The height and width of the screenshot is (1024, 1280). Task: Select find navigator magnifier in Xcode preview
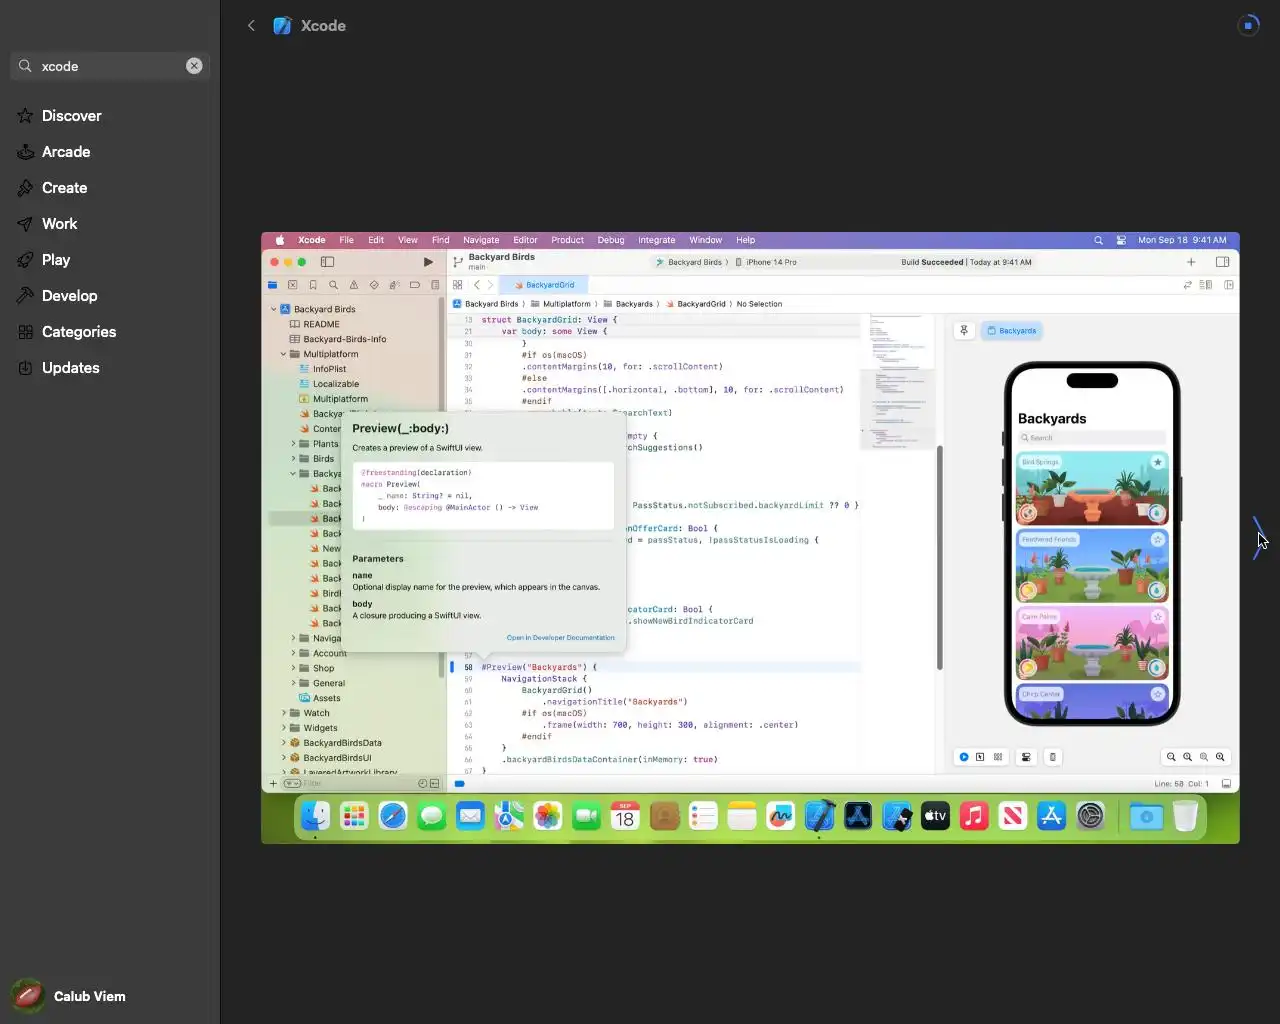coord(333,285)
